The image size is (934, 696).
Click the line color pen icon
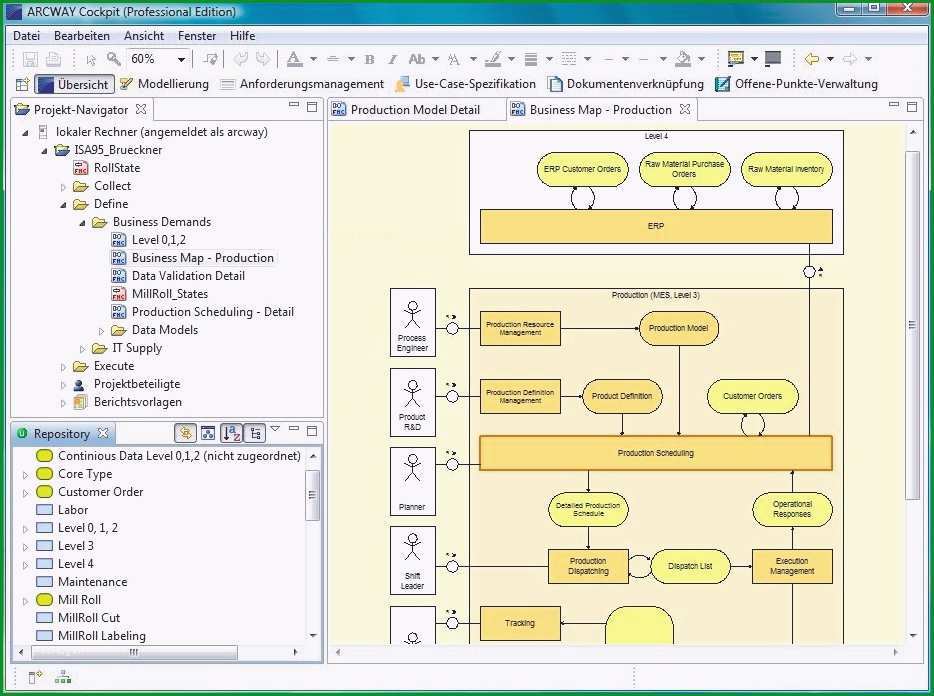point(493,58)
